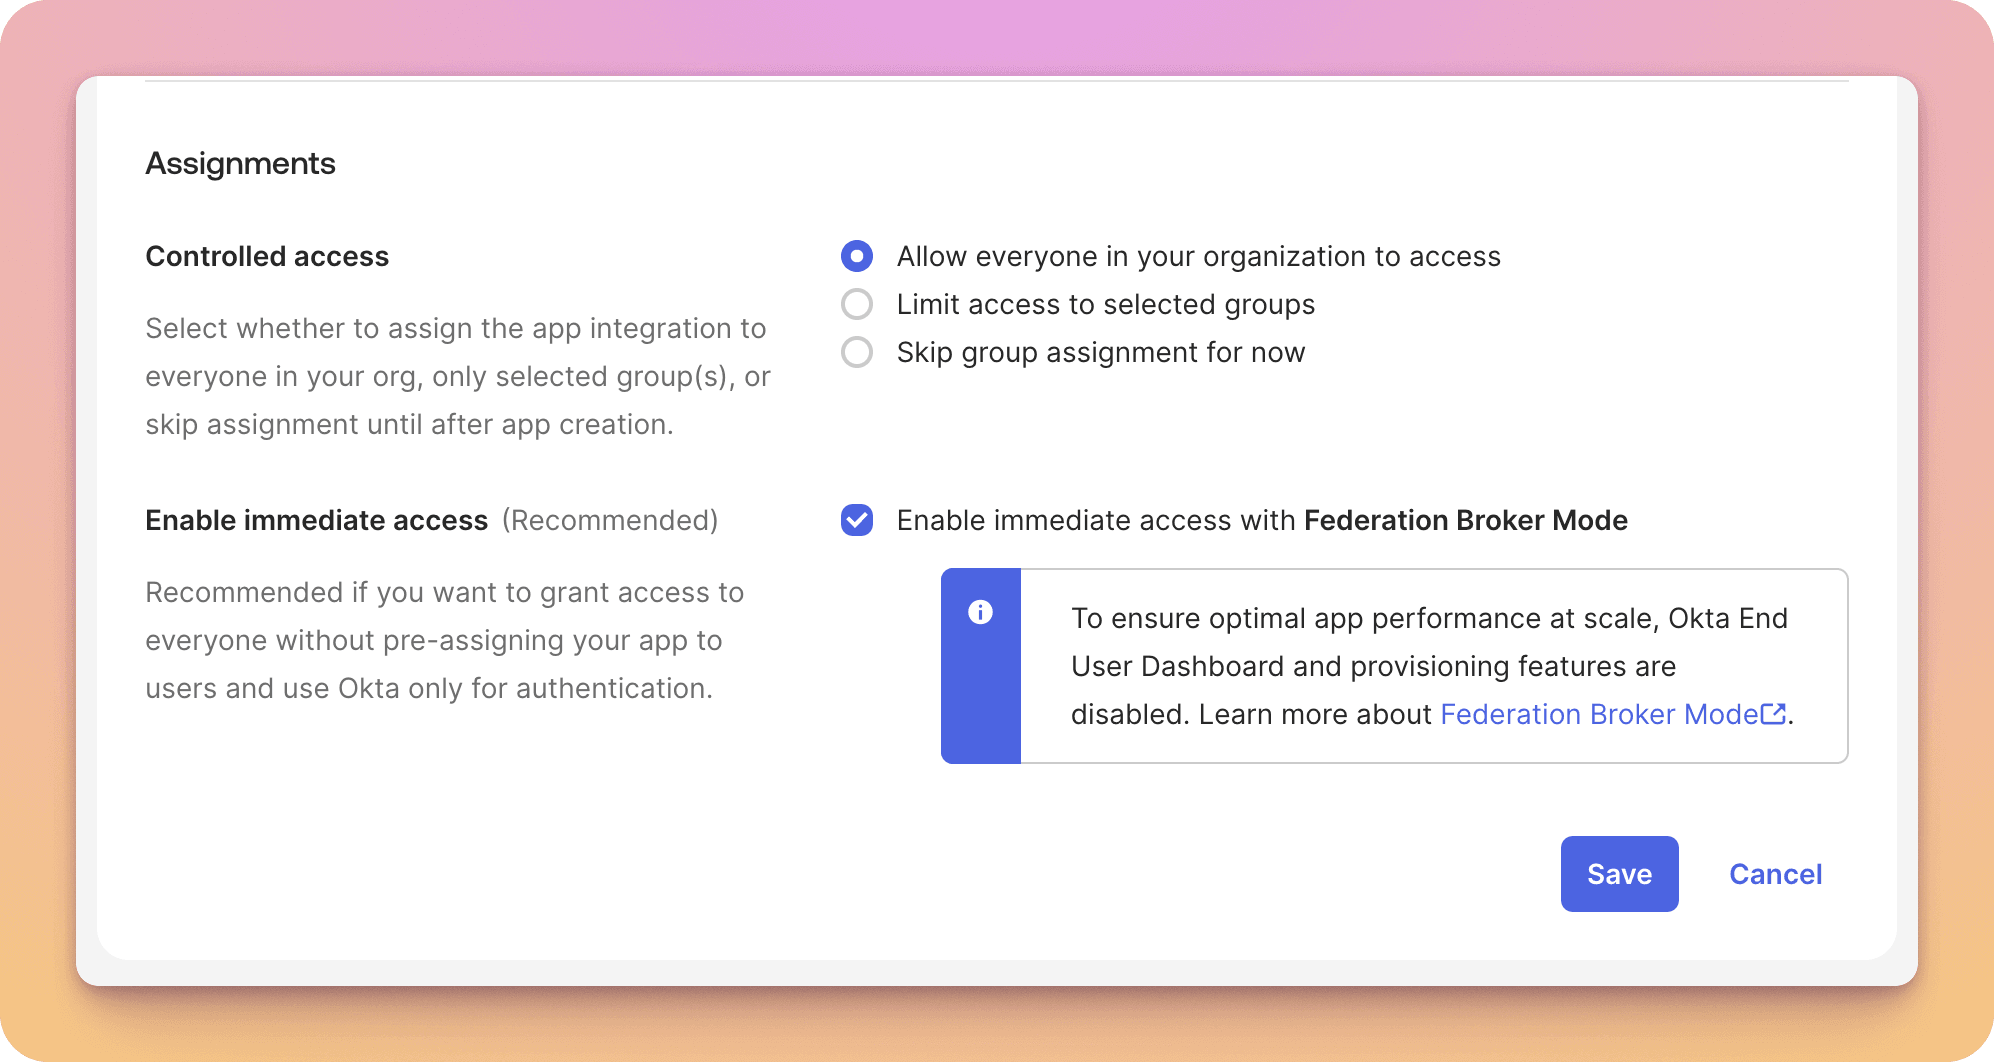Screen dimensions: 1994x1062
Task: Click the Assignments section heading
Action: (240, 163)
